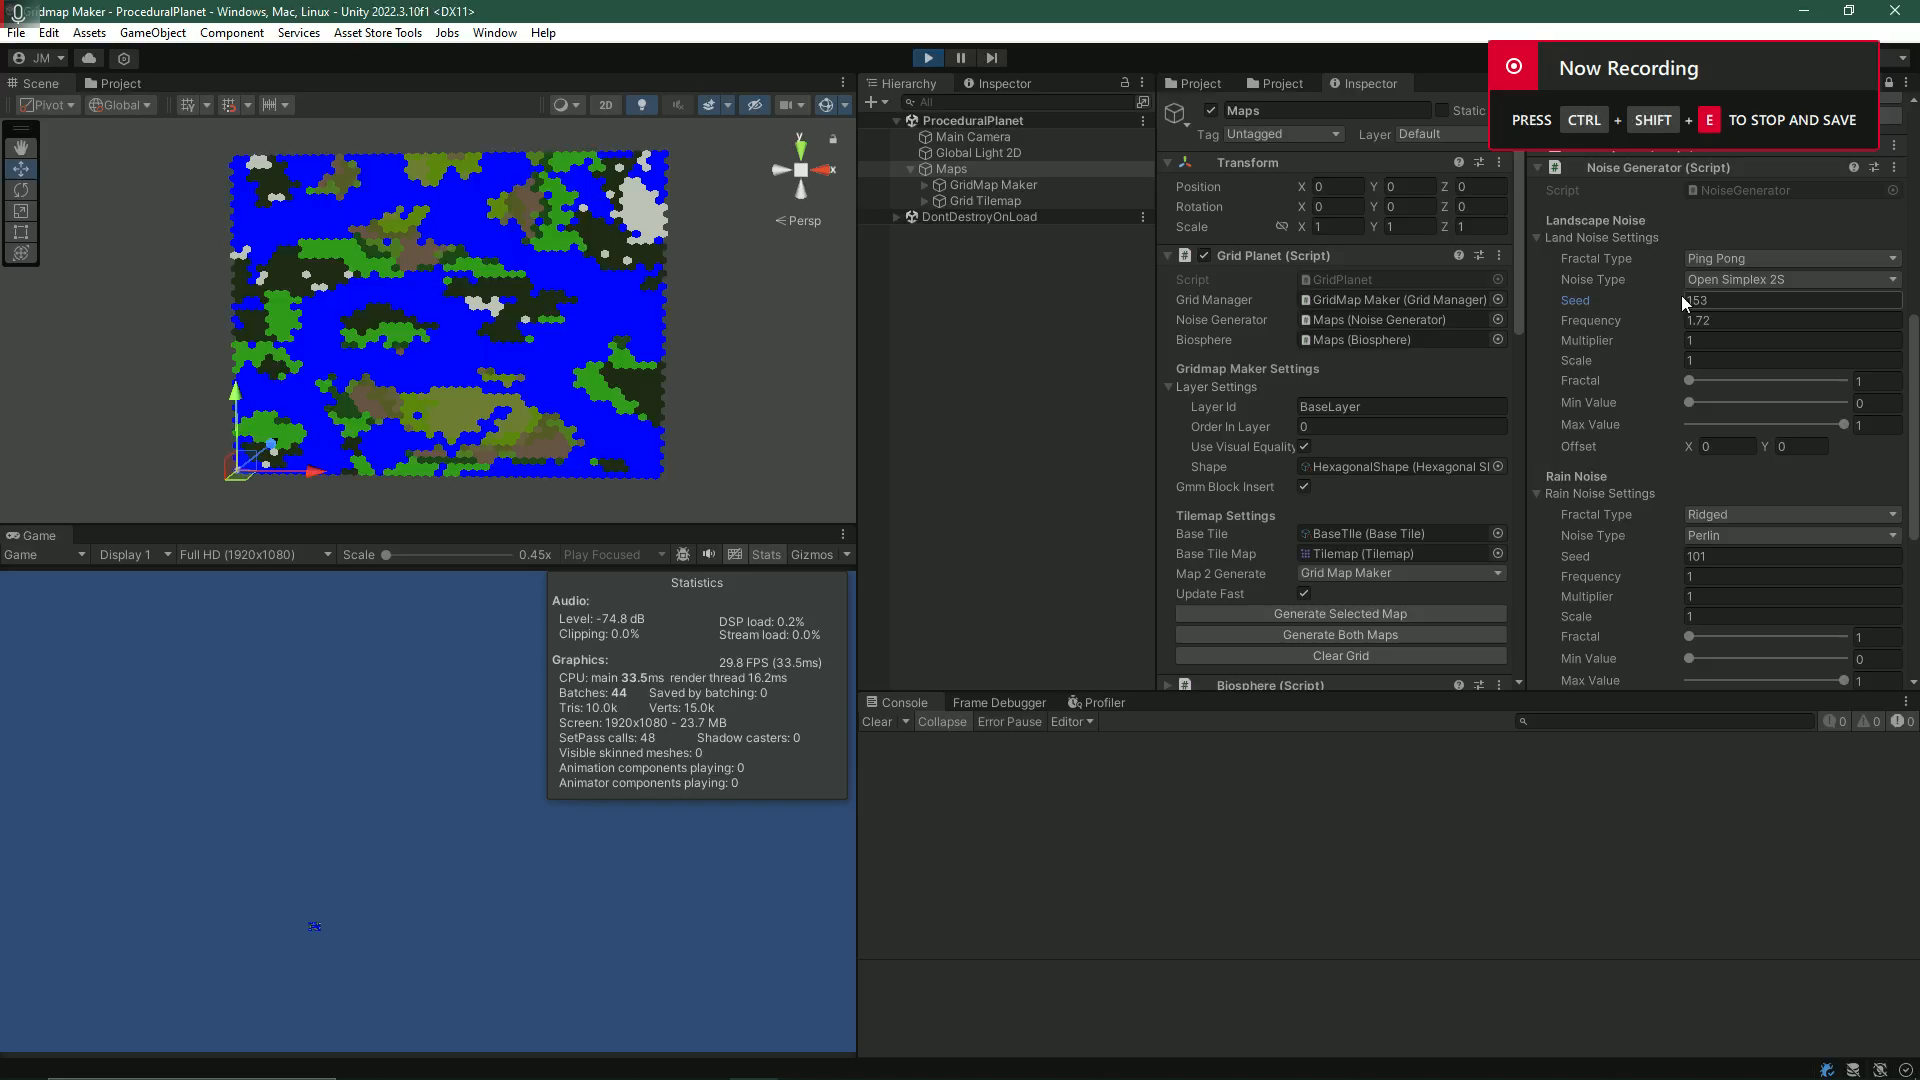This screenshot has height=1080, width=1920.
Task: Click Generate Selected Map button
Action: (1341, 614)
